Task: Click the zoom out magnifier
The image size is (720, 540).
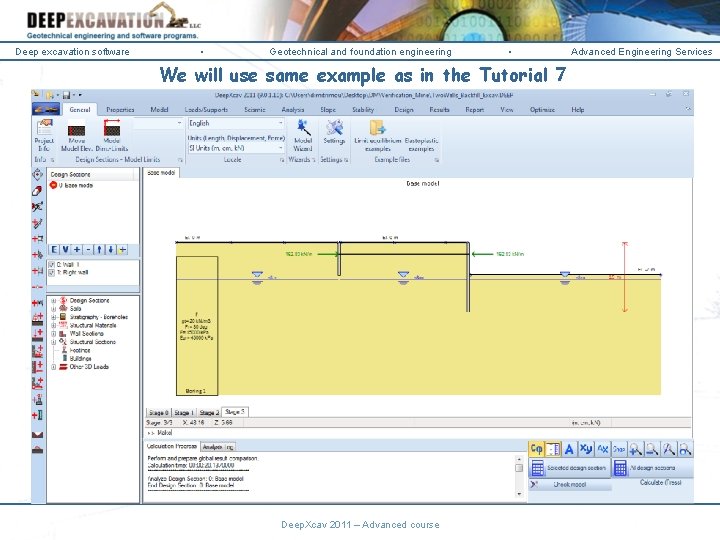Action: pos(652,449)
